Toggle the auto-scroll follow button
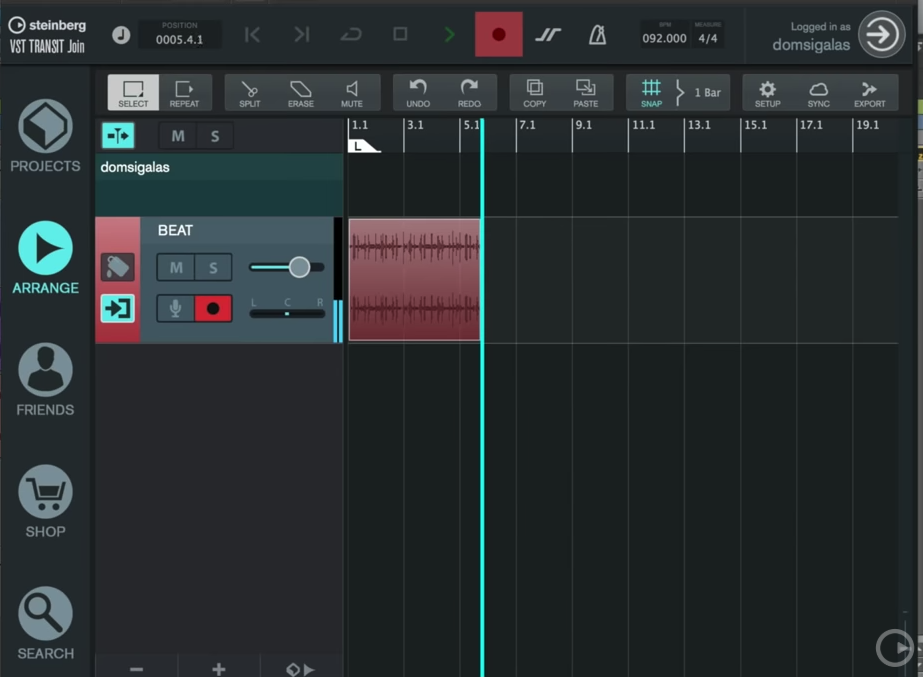This screenshot has width=923, height=677. point(118,136)
